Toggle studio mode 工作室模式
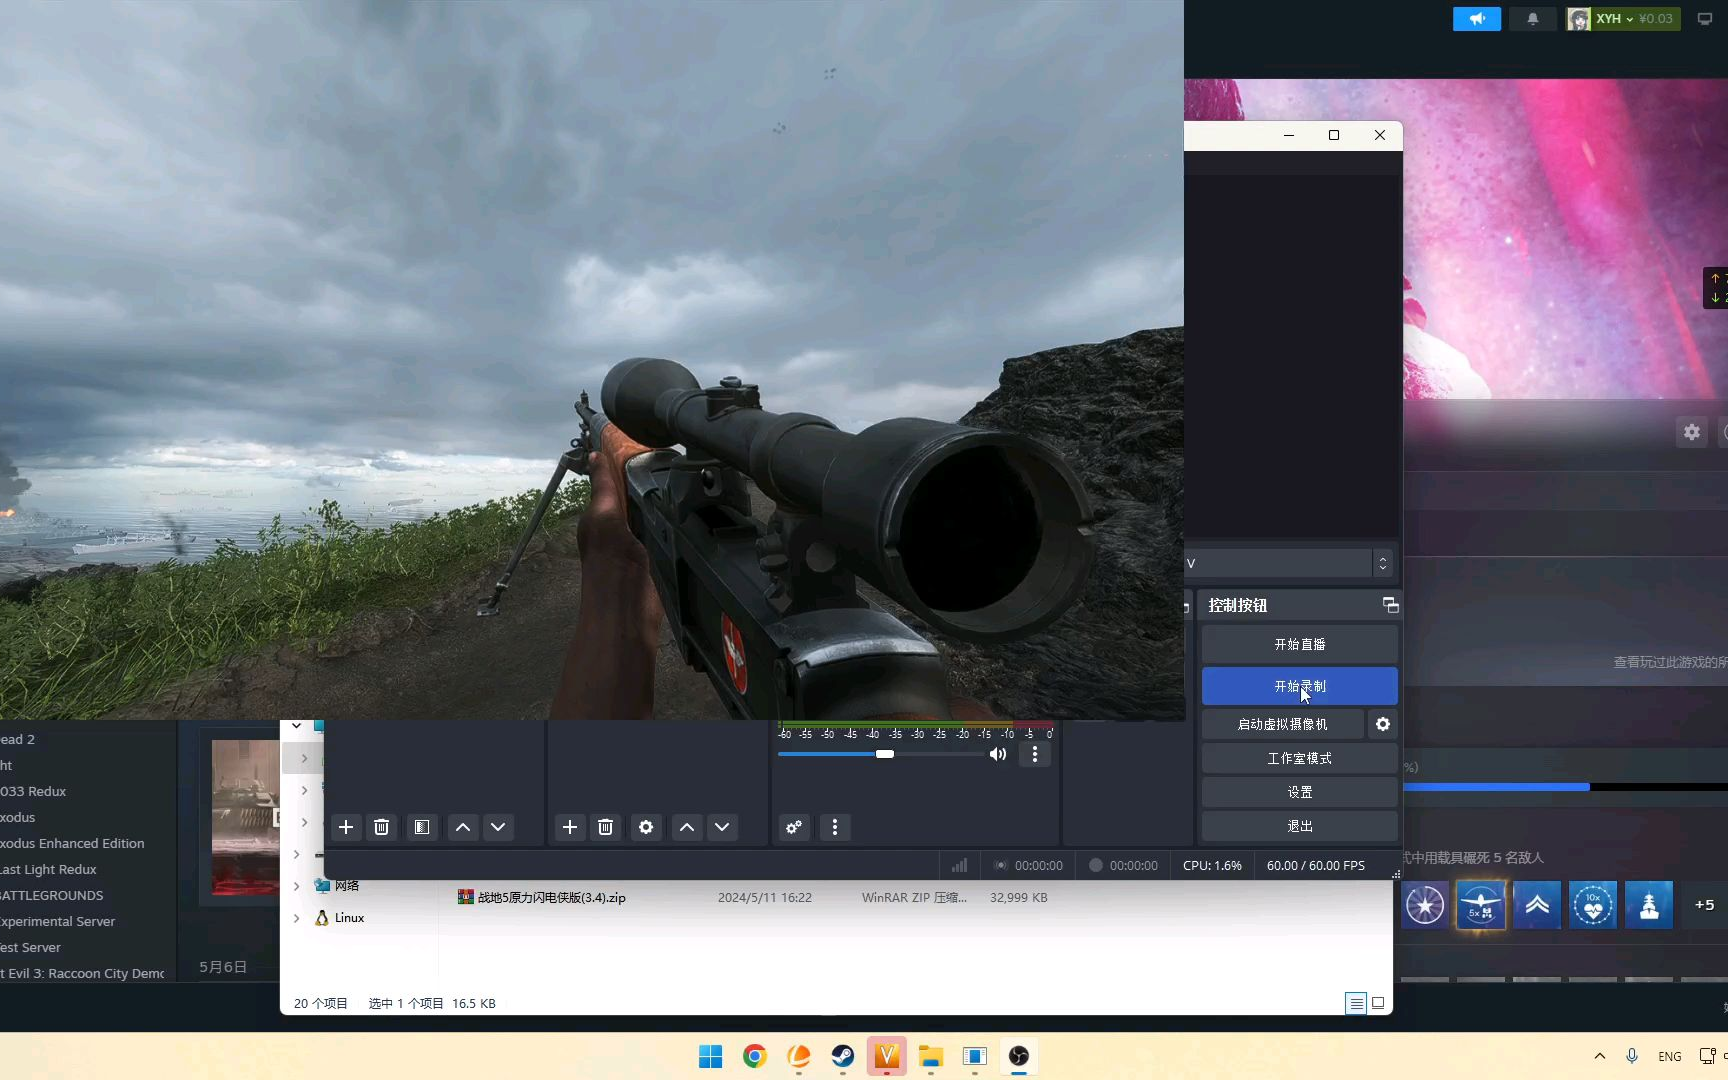Image resolution: width=1728 pixels, height=1080 pixels. tap(1300, 758)
